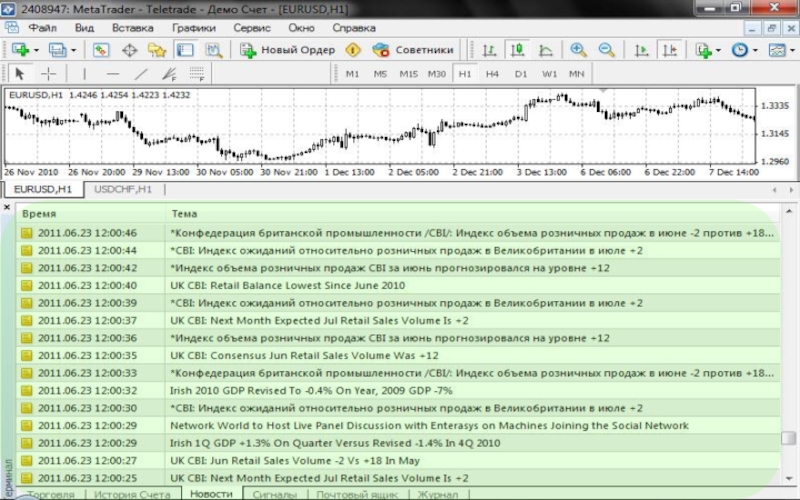Toggle Chart Shift icon
The height and width of the screenshot is (500, 800).
pyautogui.click(x=669, y=50)
